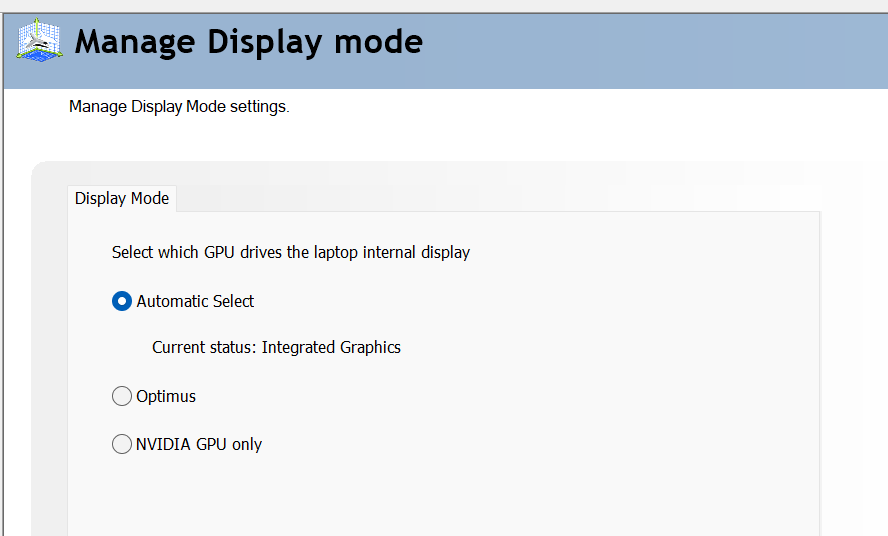Click the 'Current status:' label

pos(204,348)
